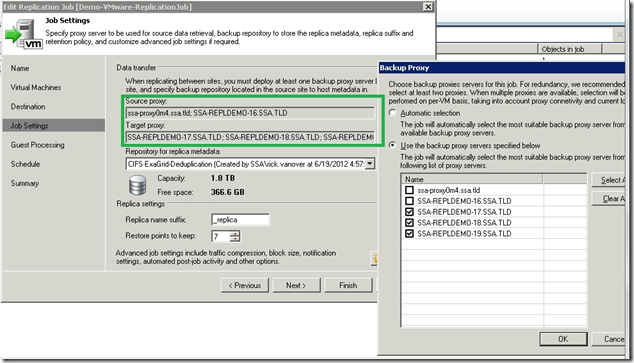Open the Job Settings wizard step
The height and width of the screenshot is (363, 634).
[53, 126]
